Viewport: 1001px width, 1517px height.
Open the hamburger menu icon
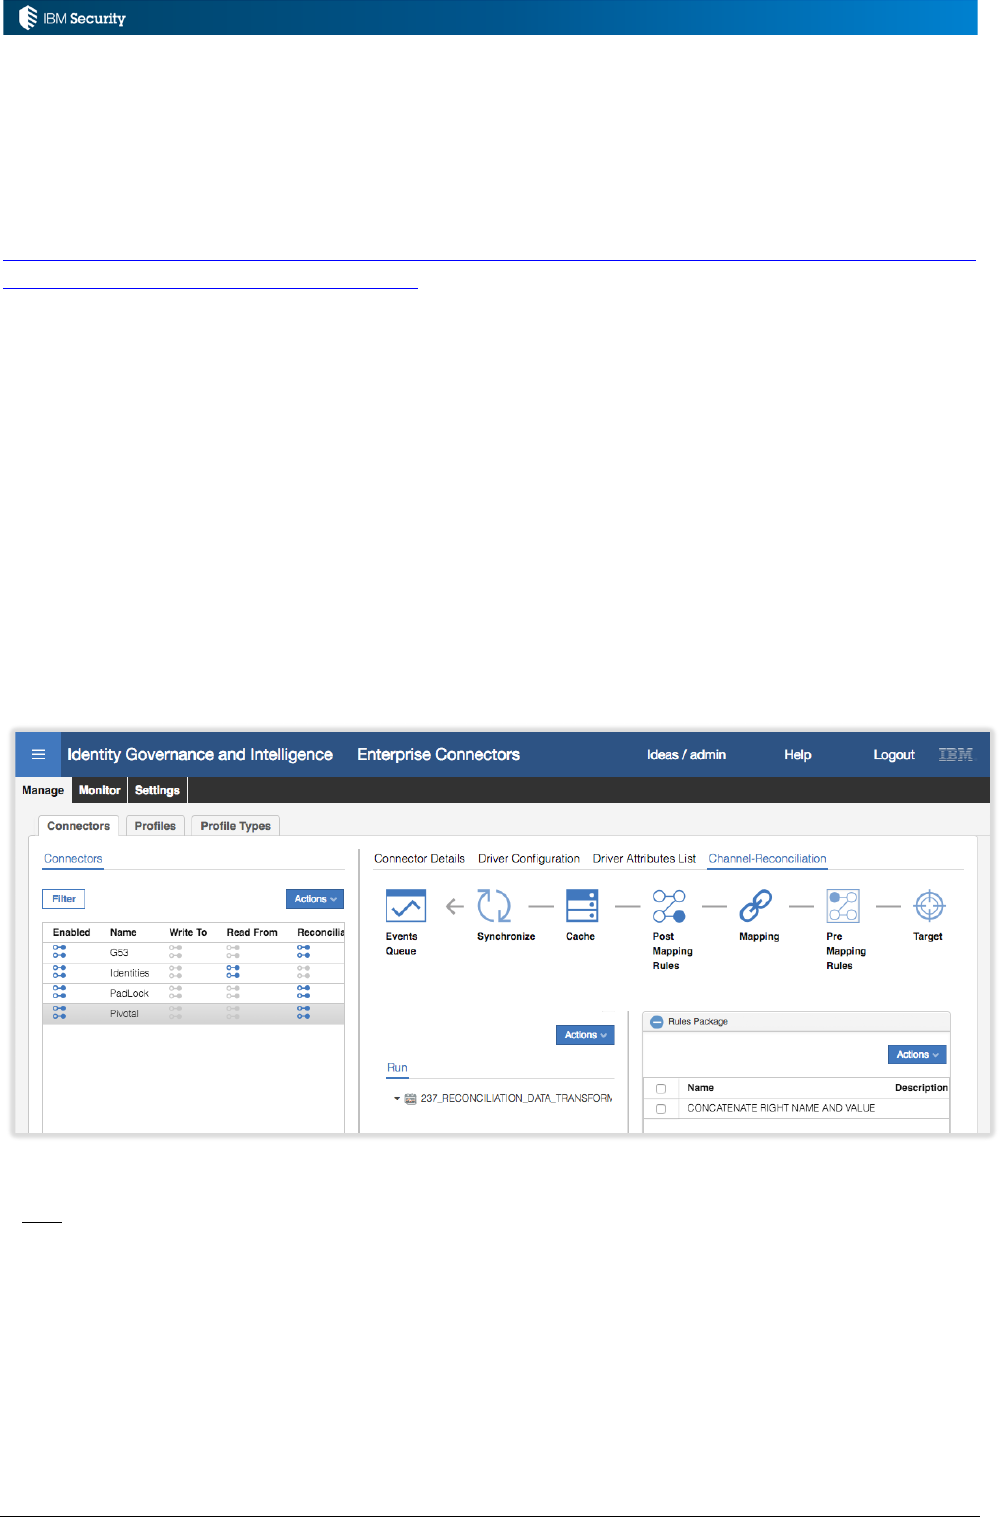tap(38, 754)
